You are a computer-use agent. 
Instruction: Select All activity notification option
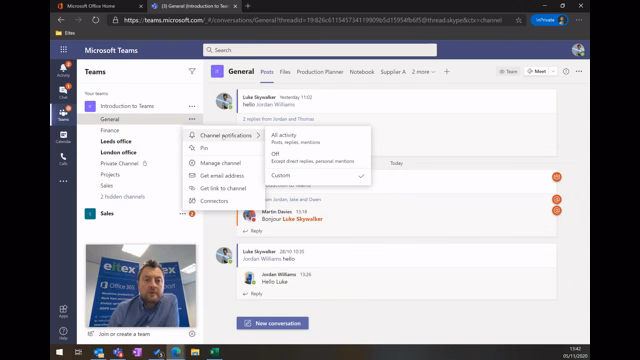pos(318,138)
